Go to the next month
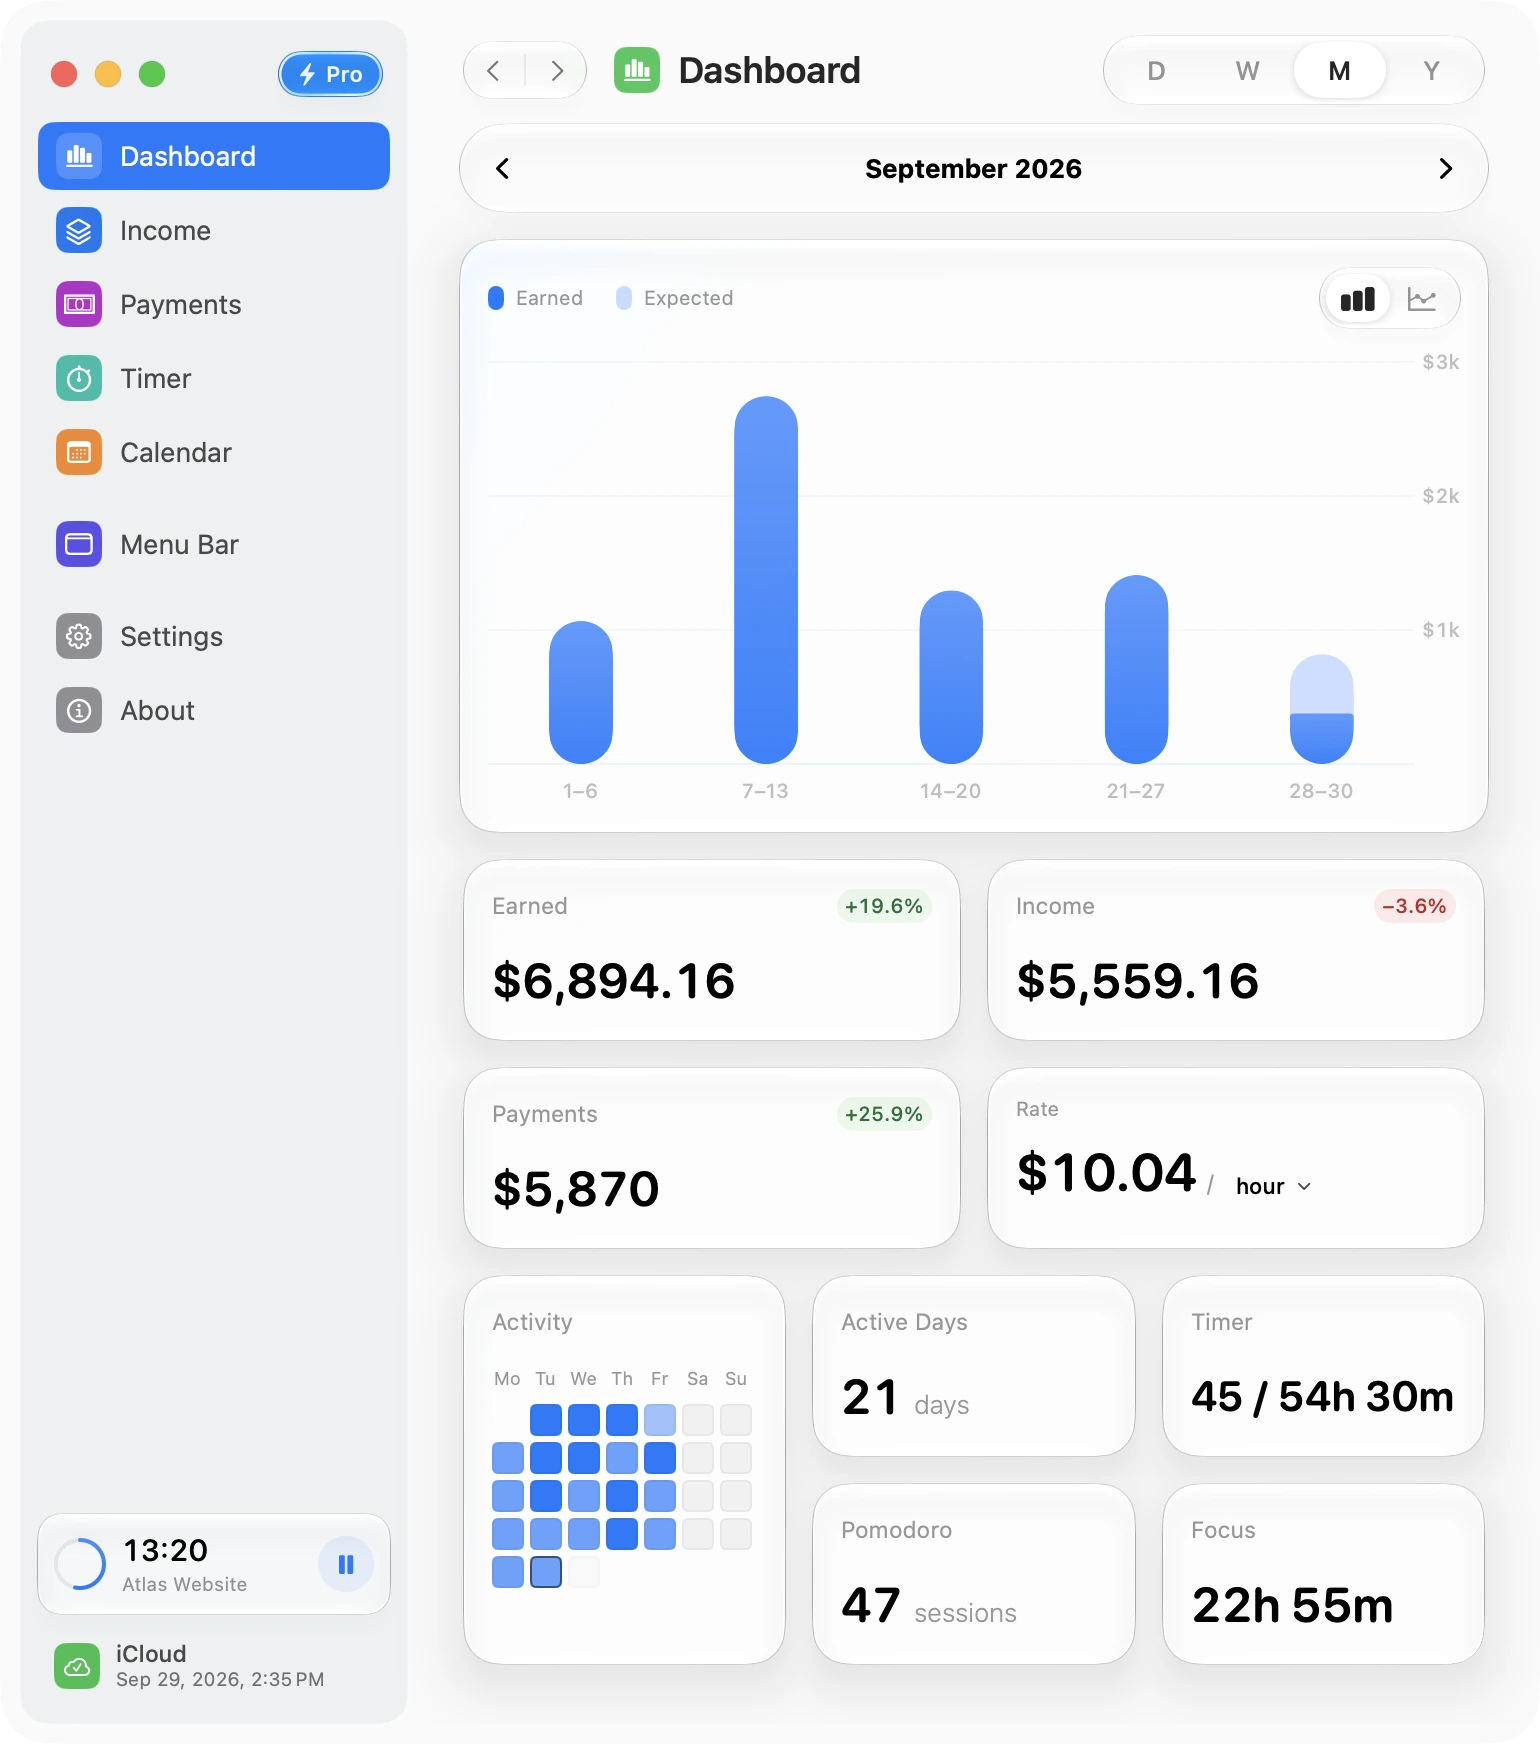The height and width of the screenshot is (1744, 1540). point(1445,169)
